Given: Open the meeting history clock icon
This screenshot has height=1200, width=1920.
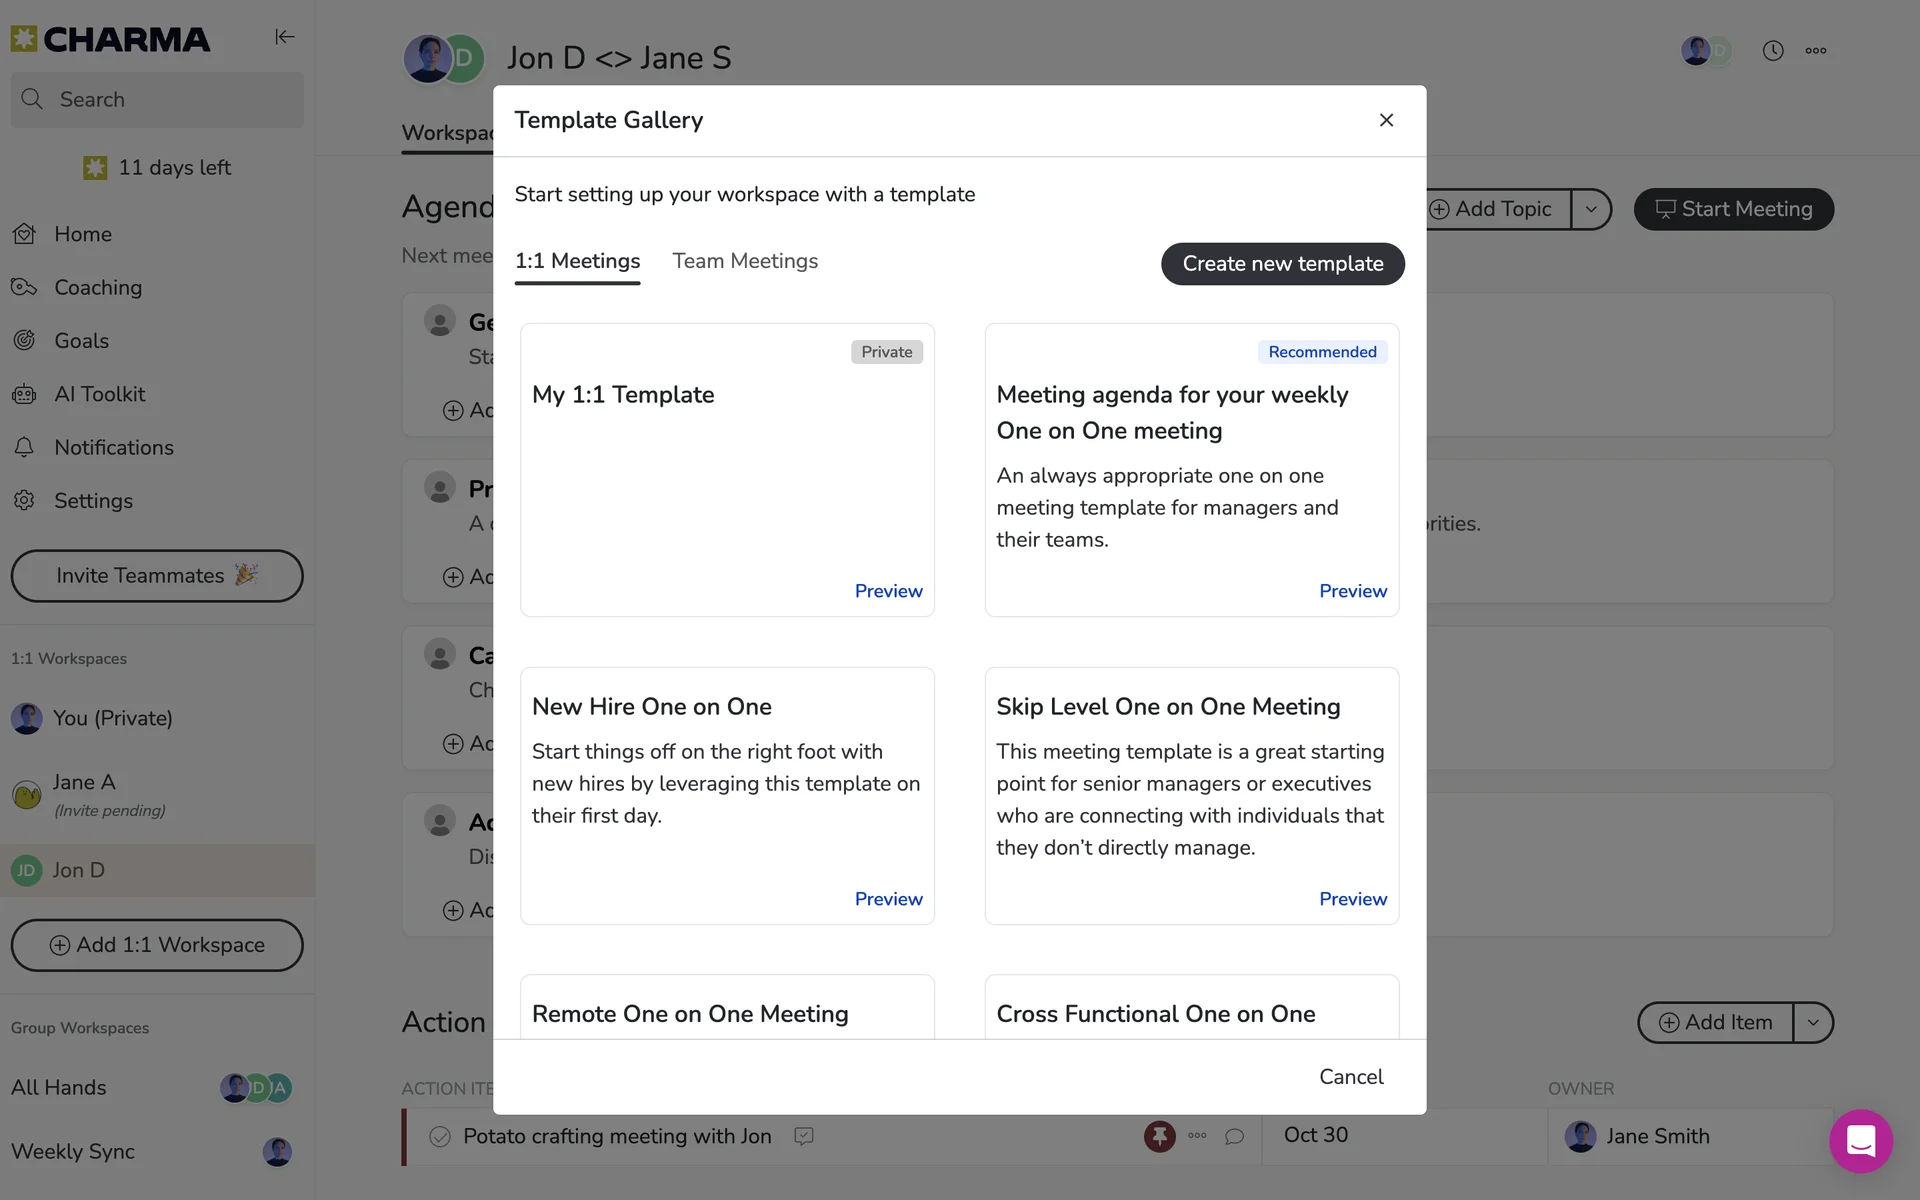Looking at the screenshot, I should pos(1773,51).
